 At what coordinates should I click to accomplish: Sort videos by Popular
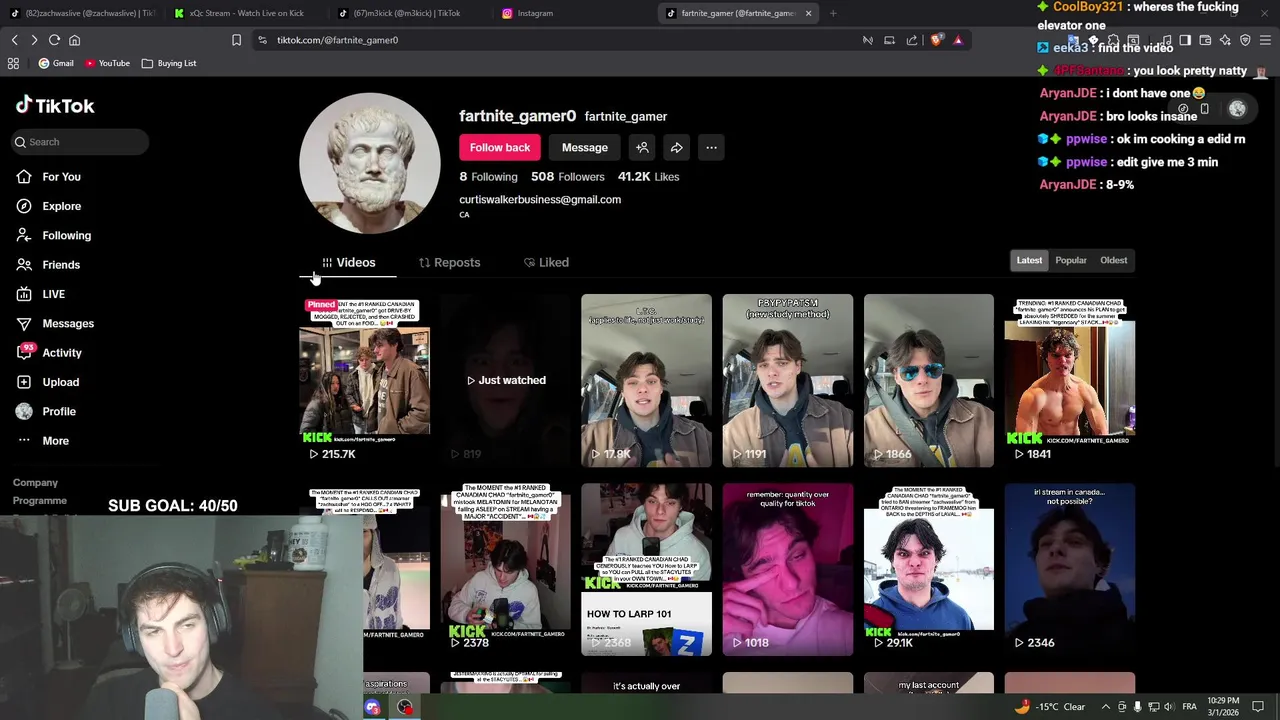1071,261
